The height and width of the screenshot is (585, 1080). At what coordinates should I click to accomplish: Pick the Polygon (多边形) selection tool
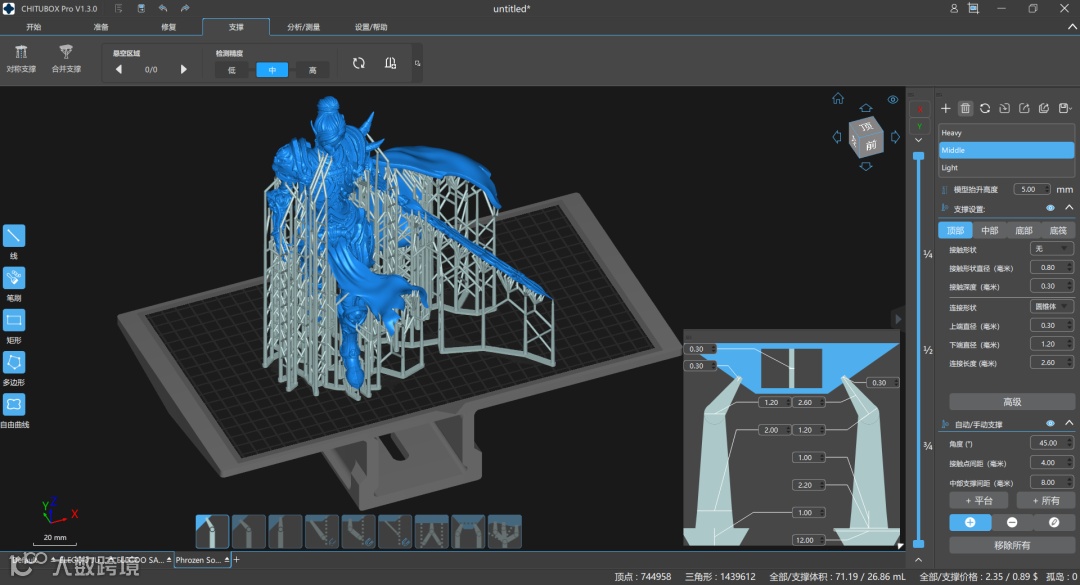[x=14, y=362]
